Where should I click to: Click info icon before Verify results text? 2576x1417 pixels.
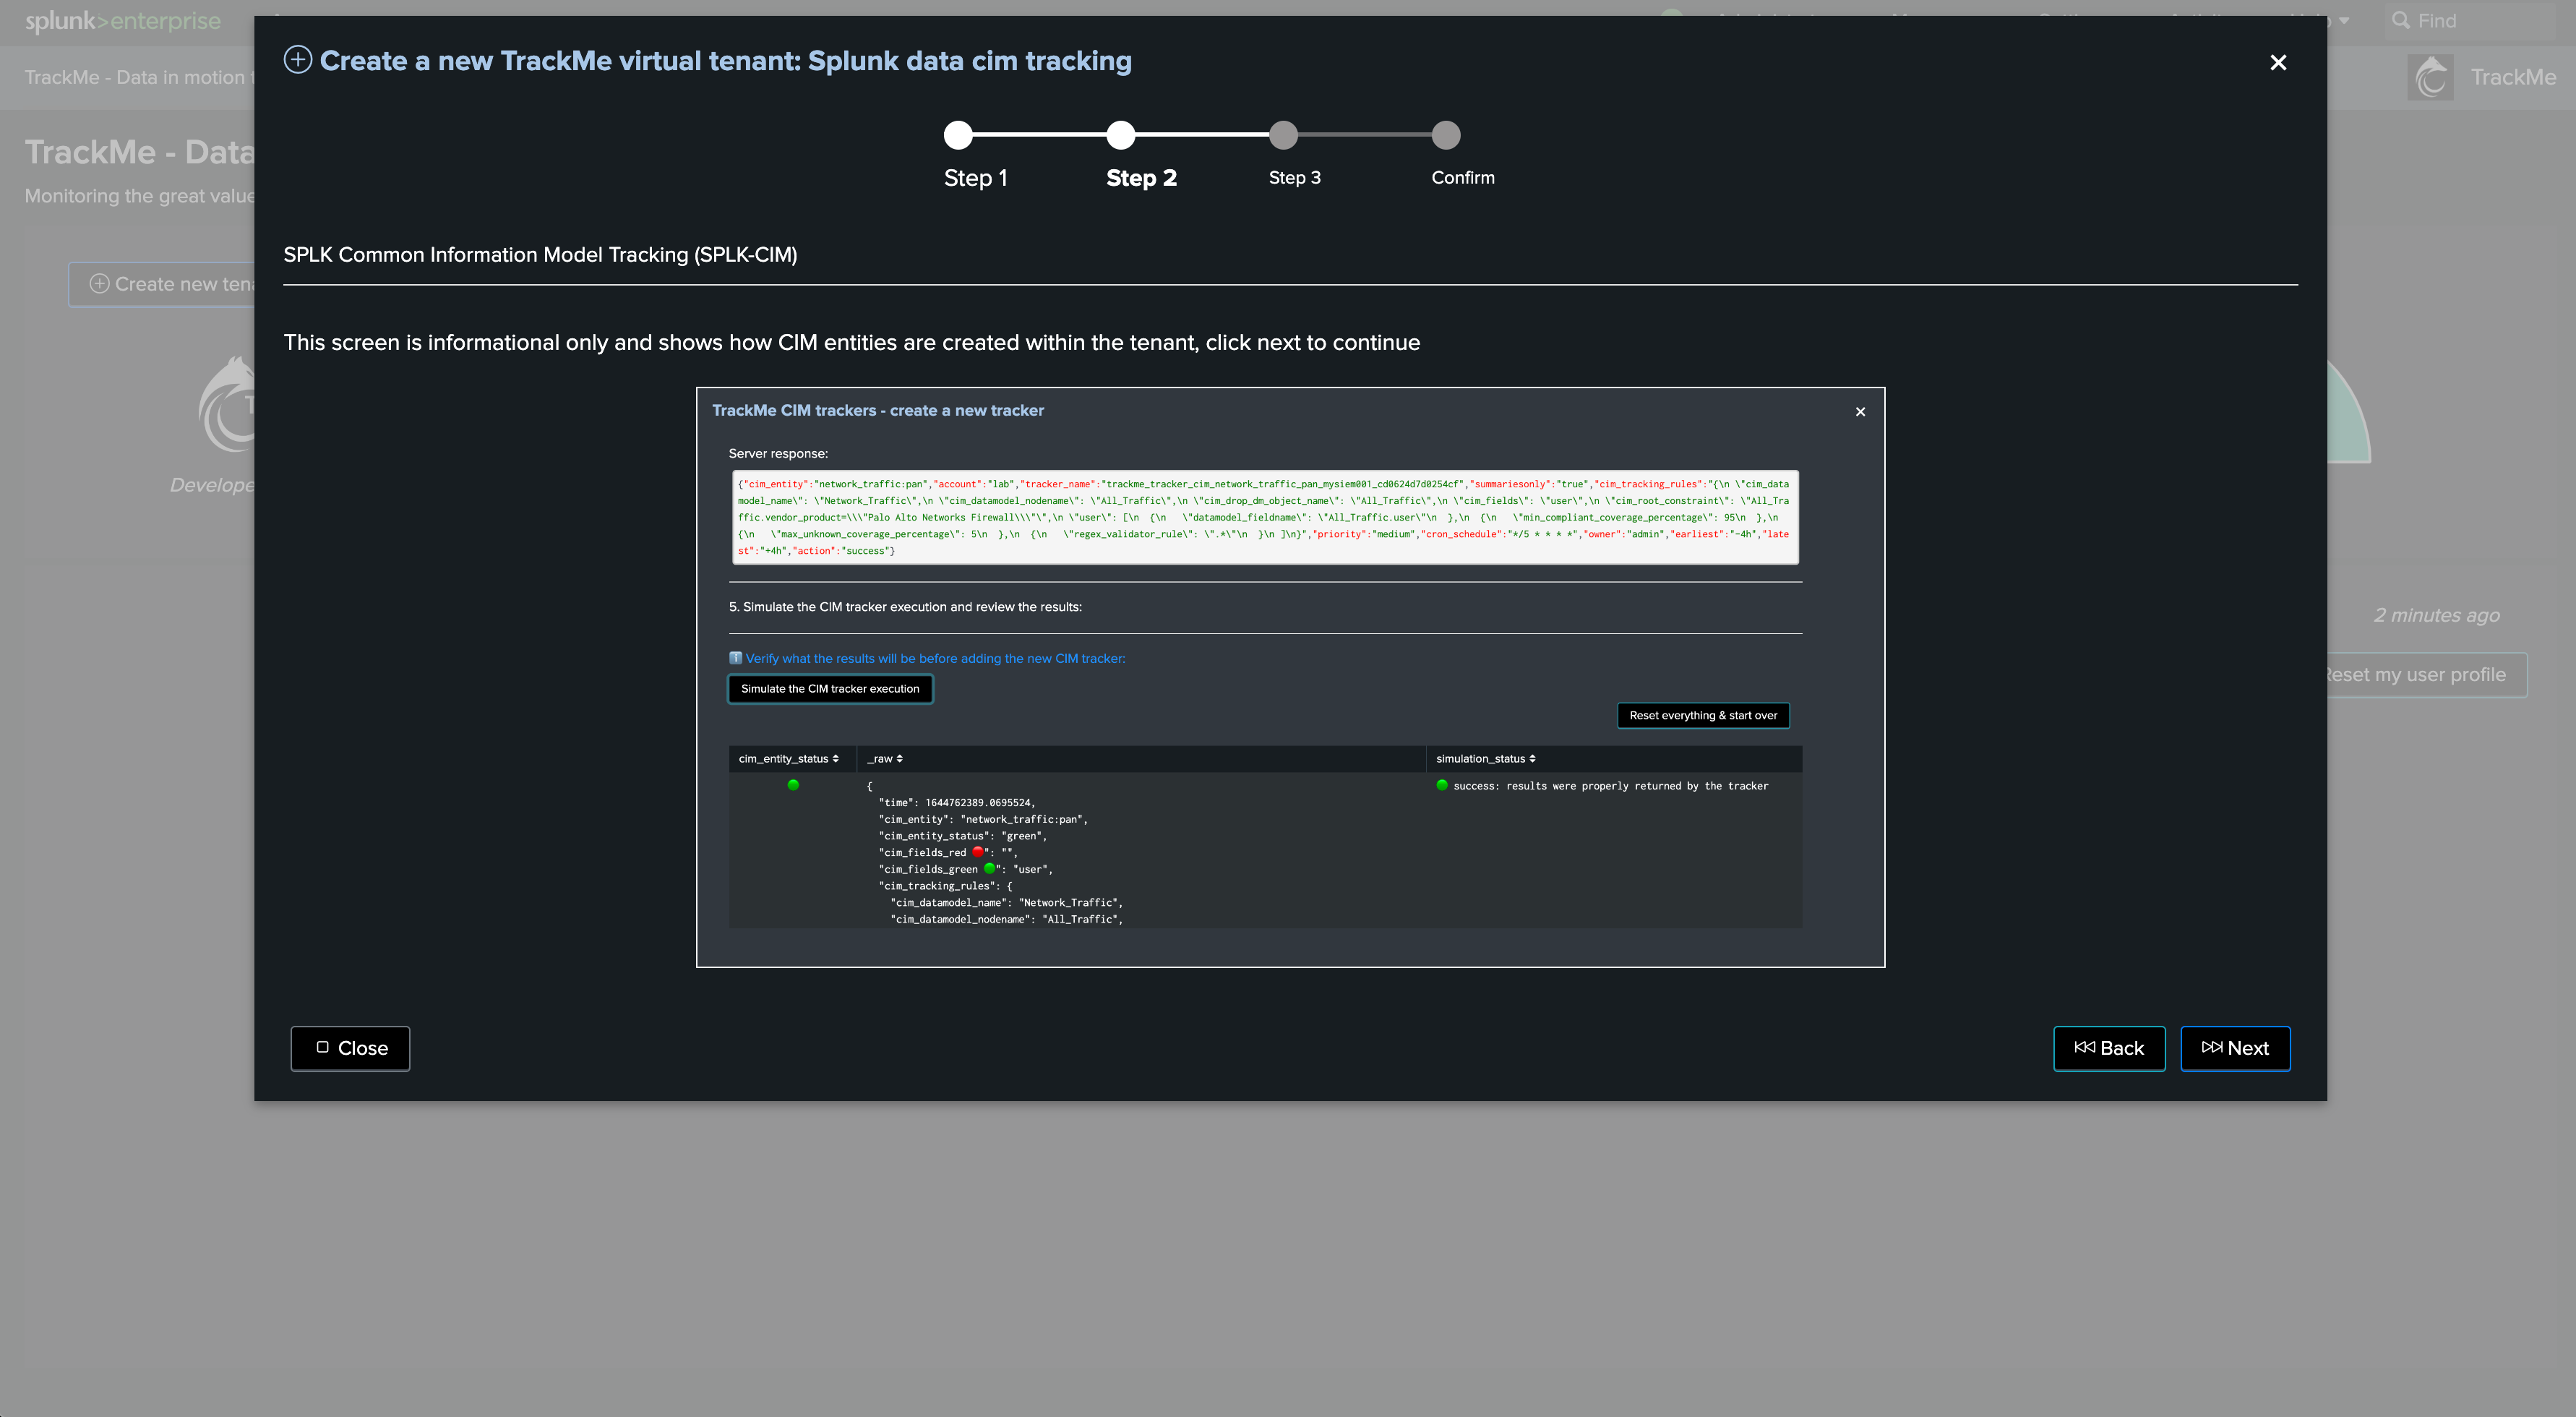click(x=736, y=658)
